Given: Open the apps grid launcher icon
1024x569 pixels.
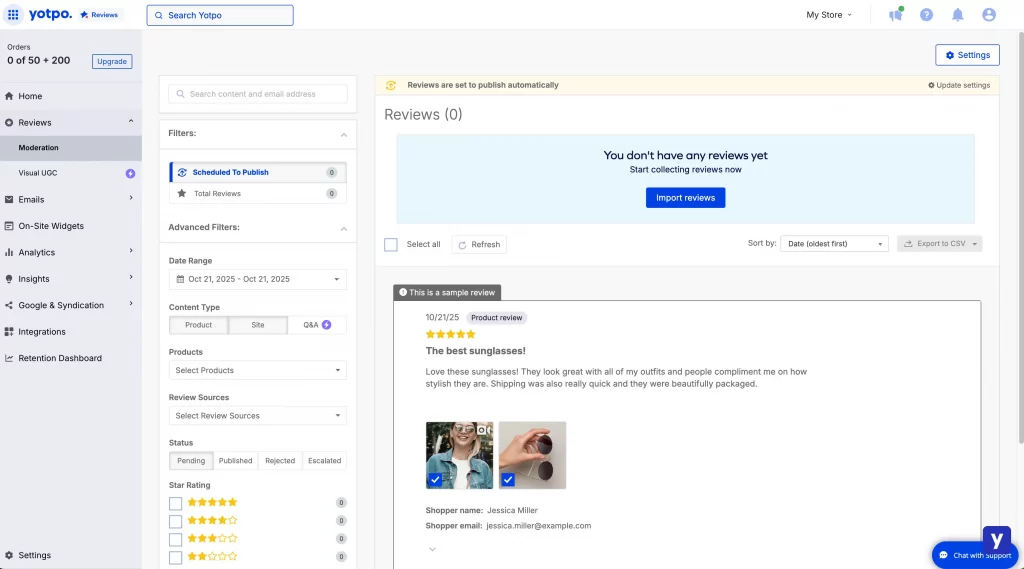Looking at the screenshot, I should [13, 14].
